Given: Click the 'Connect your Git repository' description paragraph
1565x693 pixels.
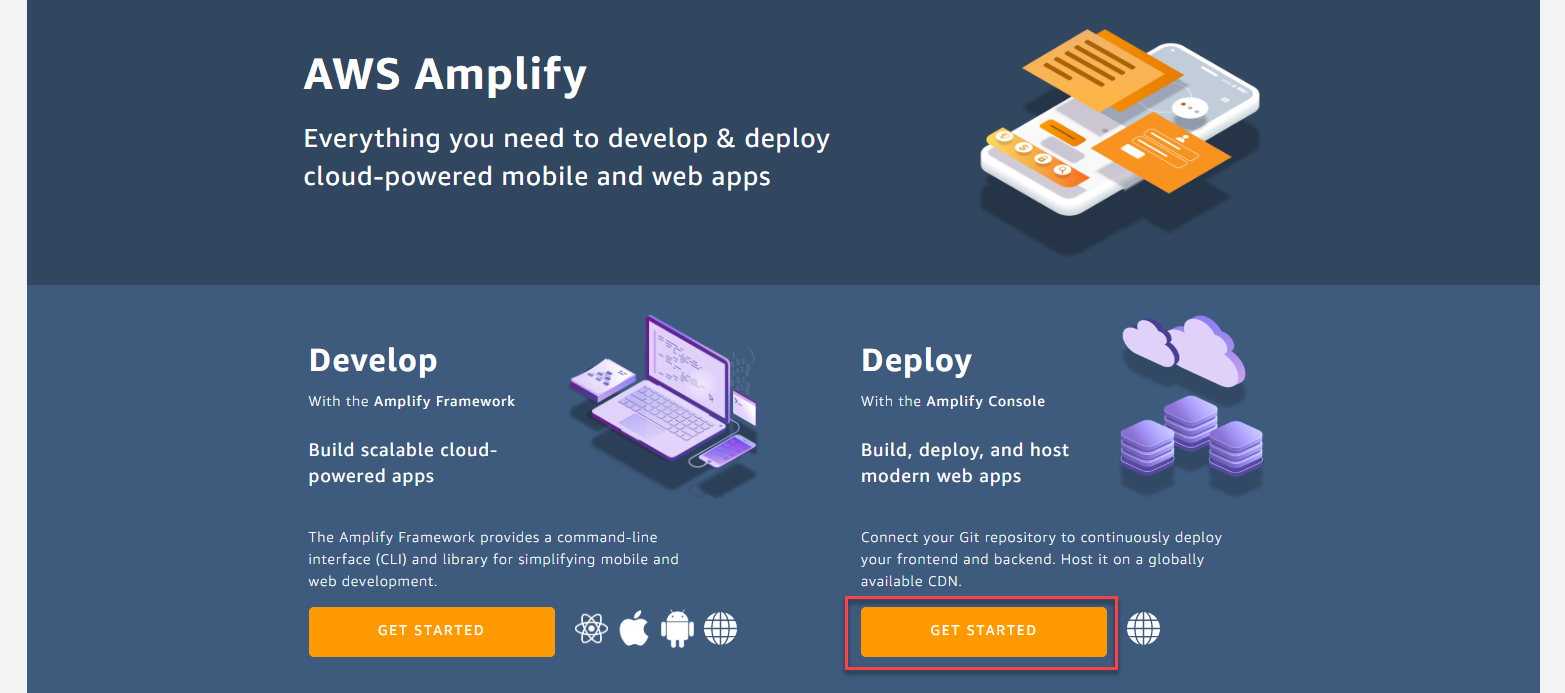Looking at the screenshot, I should 1042,559.
